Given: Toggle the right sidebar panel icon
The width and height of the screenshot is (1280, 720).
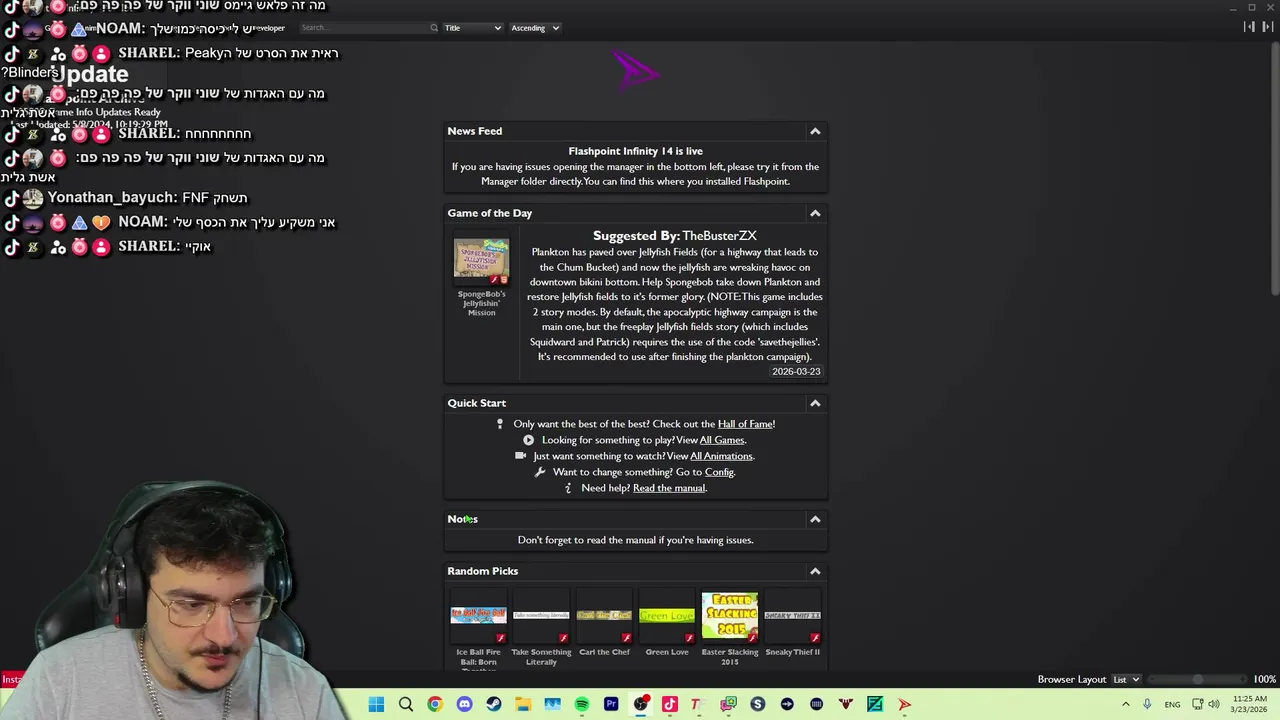Looking at the screenshot, I should pyautogui.click(x=1266, y=27).
